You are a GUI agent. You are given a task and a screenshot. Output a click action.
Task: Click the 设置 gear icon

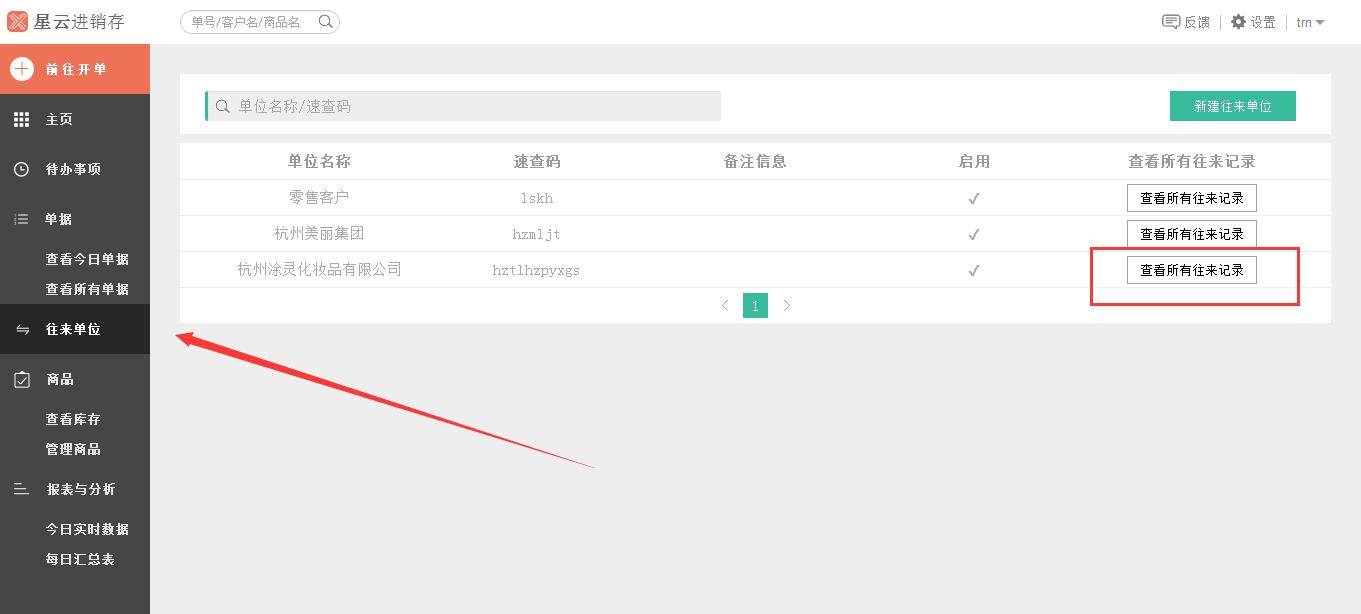(1238, 21)
